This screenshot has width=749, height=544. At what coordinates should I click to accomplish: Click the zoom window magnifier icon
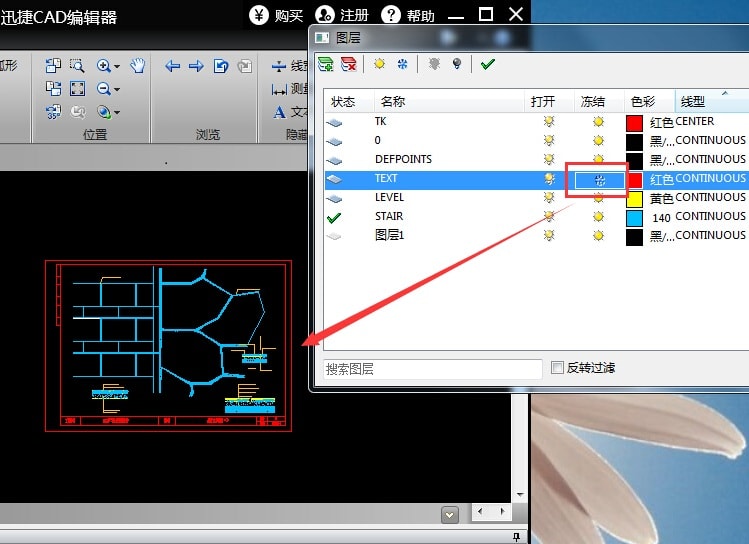(76, 66)
